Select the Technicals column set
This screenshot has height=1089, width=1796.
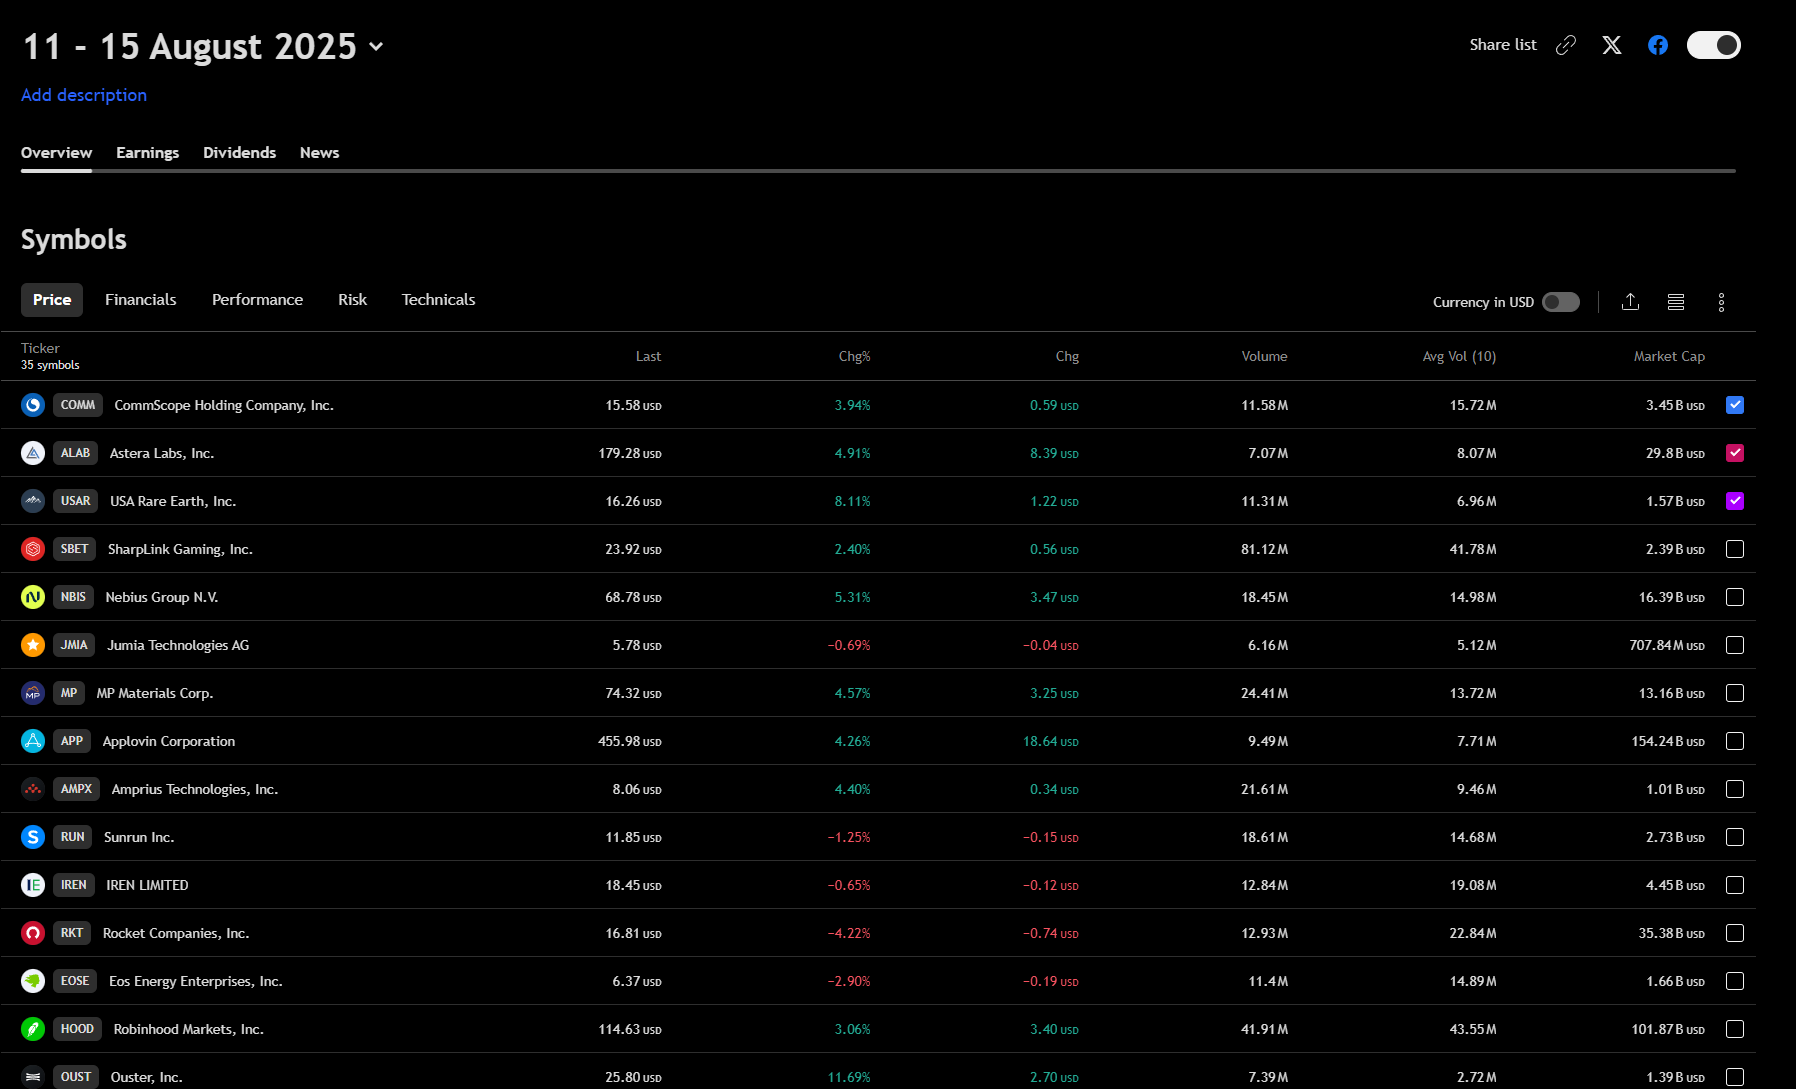pyautogui.click(x=438, y=300)
